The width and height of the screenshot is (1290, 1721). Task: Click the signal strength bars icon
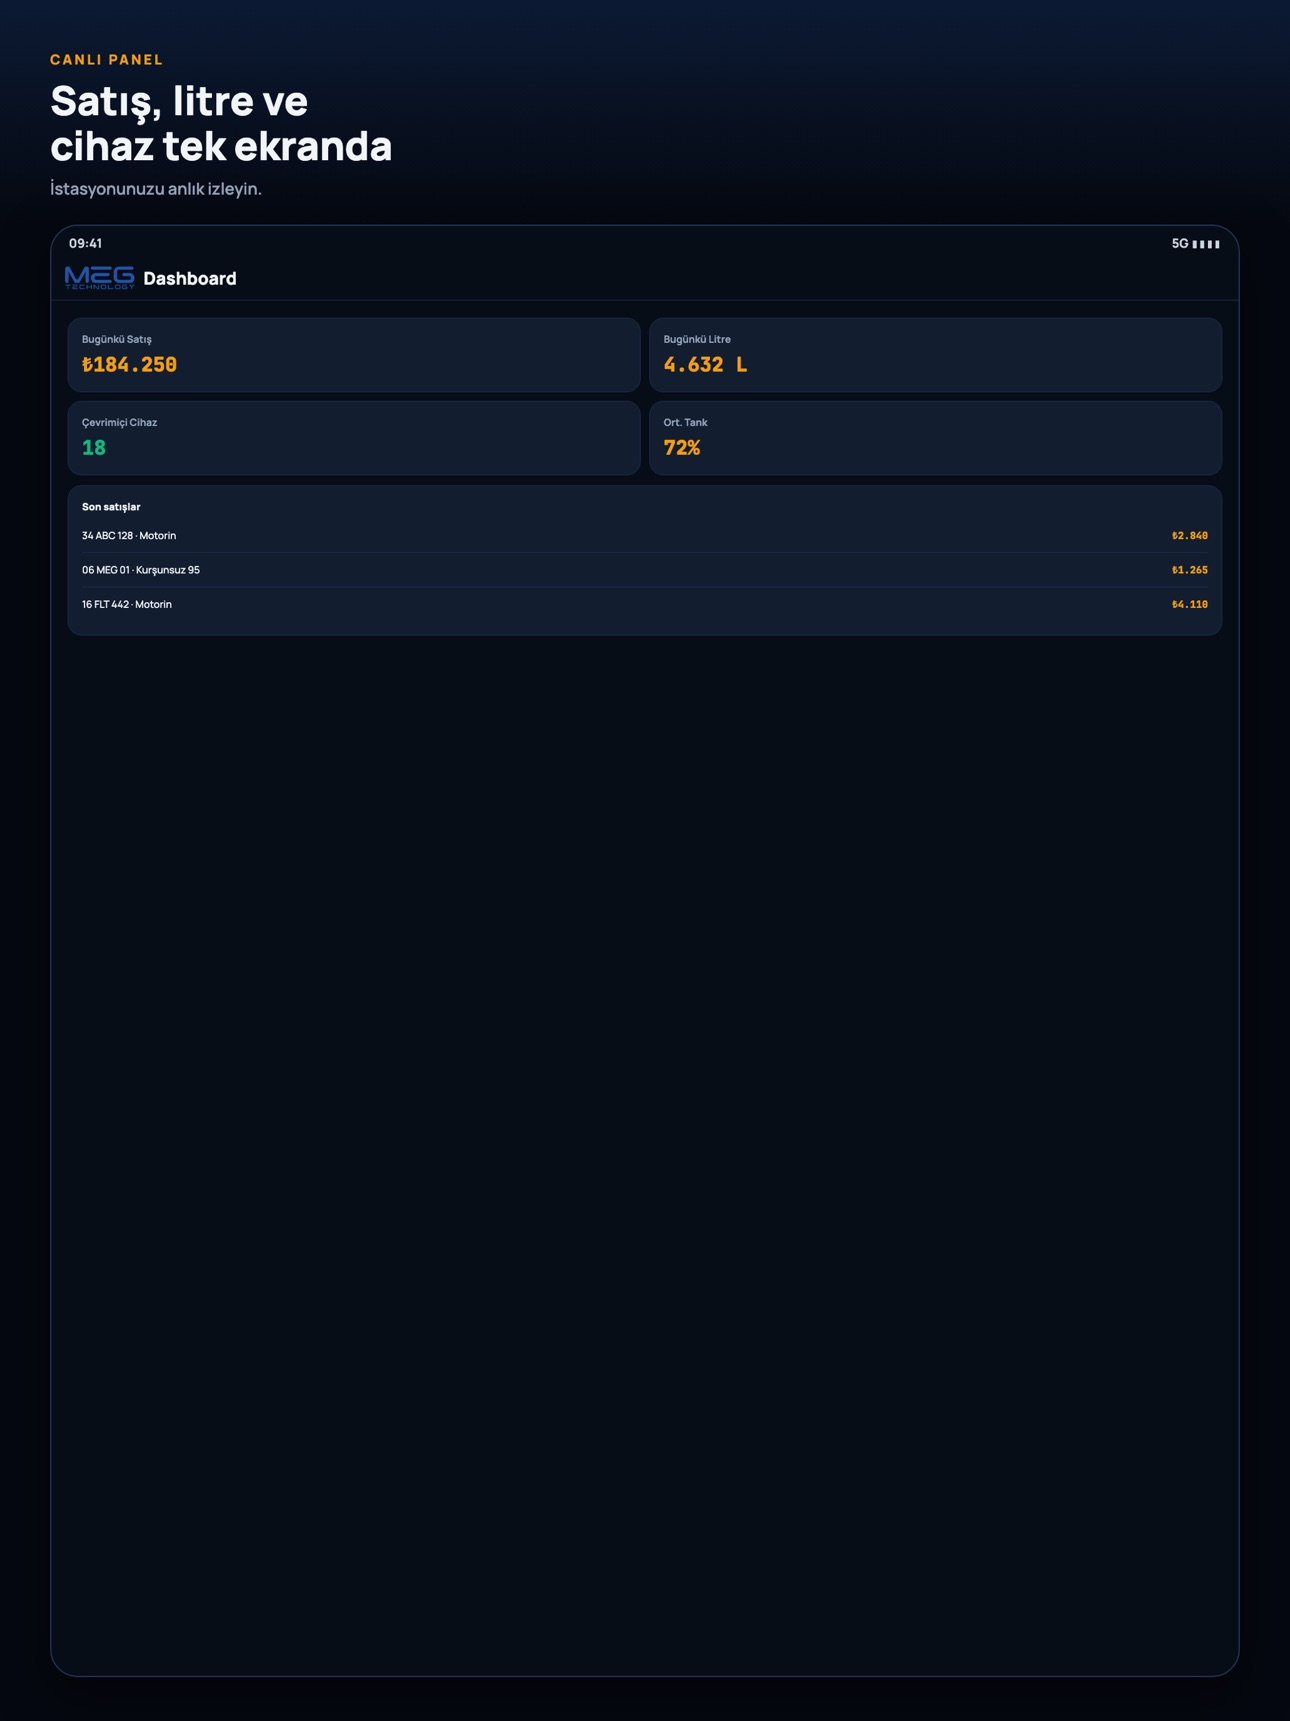(x=1206, y=244)
